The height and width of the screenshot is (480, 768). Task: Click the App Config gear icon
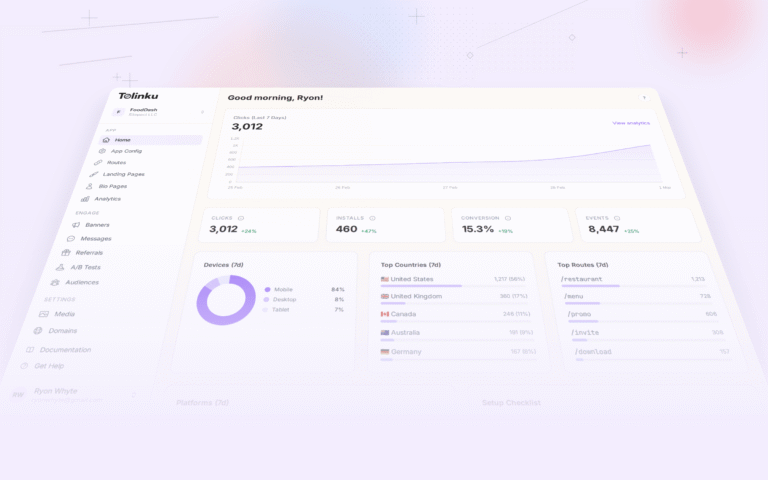(102, 151)
